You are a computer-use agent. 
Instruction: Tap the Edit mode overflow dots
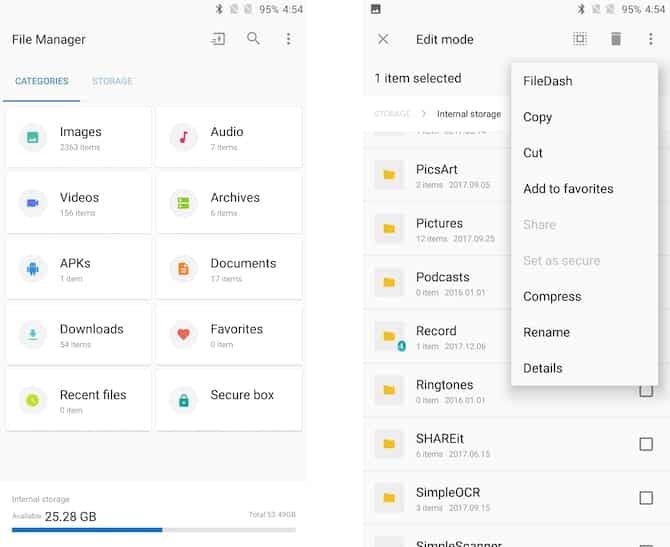coord(650,39)
